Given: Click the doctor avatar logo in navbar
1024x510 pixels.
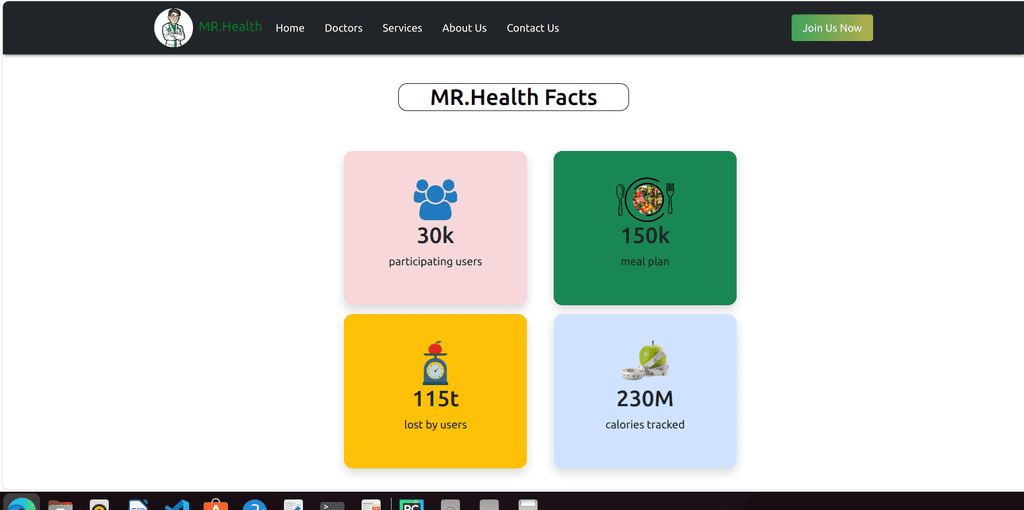Looking at the screenshot, I should pyautogui.click(x=173, y=28).
